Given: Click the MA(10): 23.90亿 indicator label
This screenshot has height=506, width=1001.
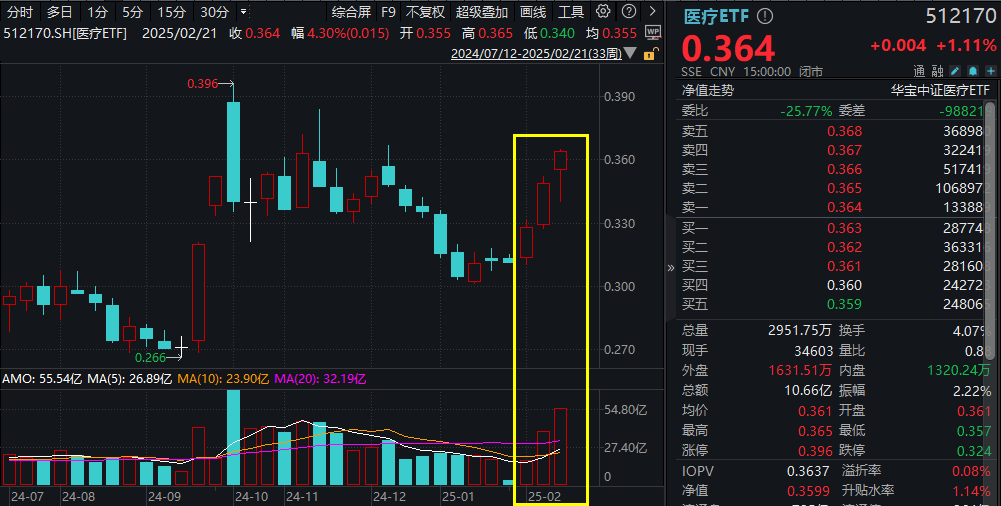Looking at the screenshot, I should click(x=223, y=379).
